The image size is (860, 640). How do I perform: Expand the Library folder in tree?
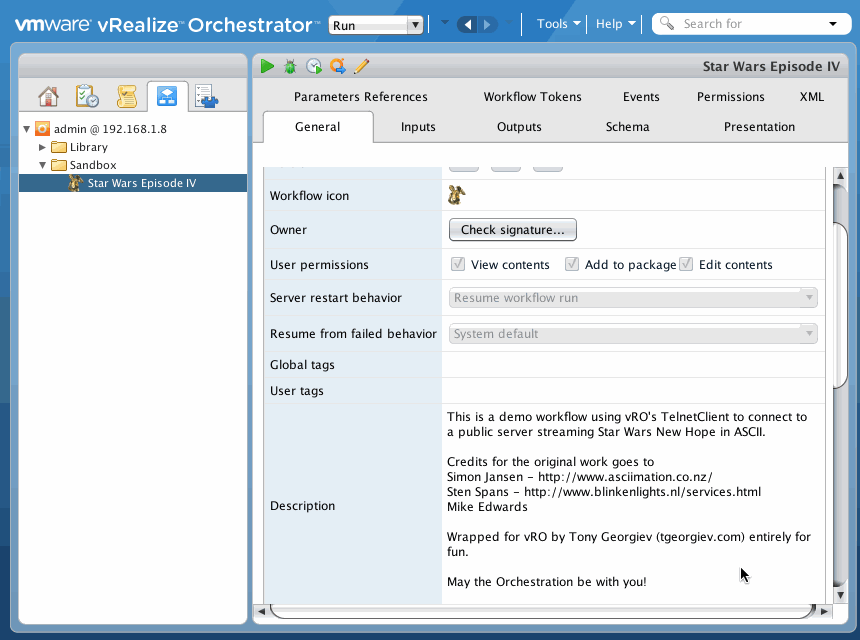tap(42, 147)
